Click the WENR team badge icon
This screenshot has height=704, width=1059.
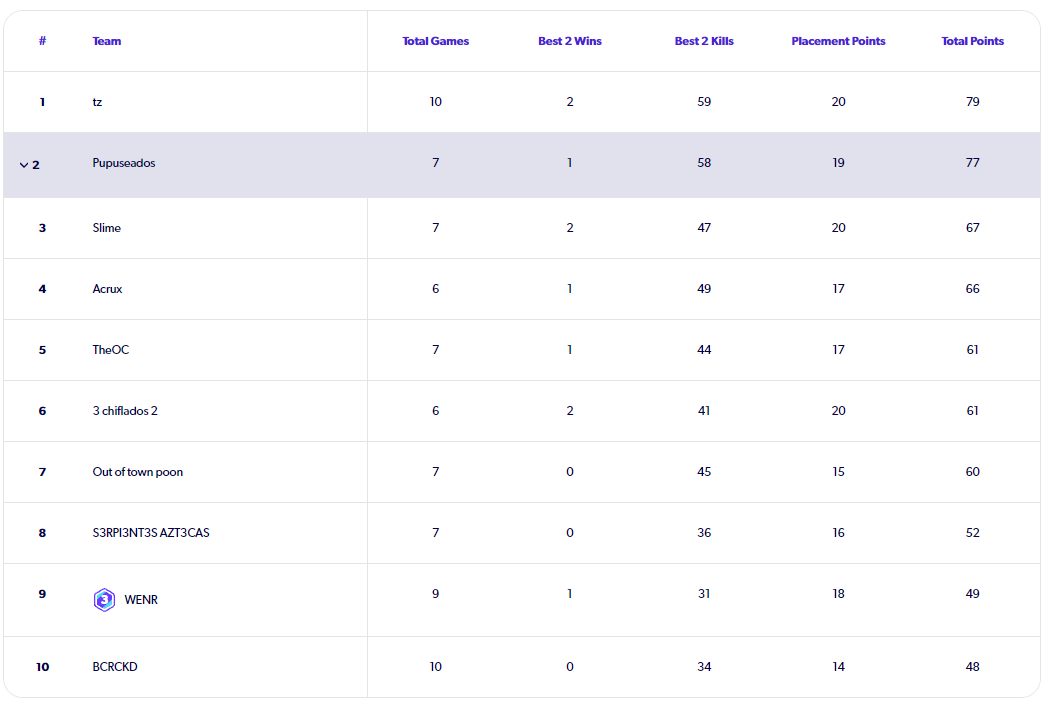click(104, 600)
